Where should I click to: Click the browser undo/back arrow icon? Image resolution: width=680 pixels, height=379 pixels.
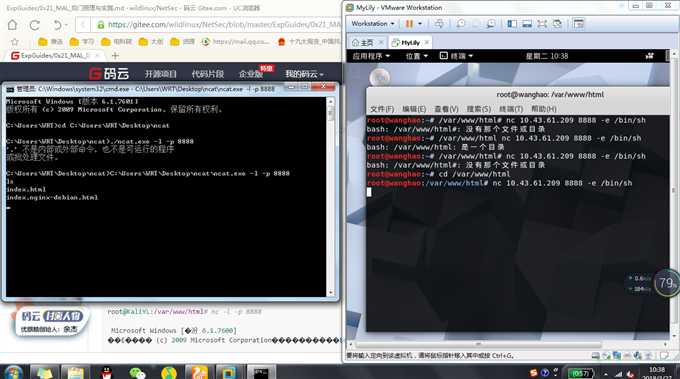click(x=56, y=25)
